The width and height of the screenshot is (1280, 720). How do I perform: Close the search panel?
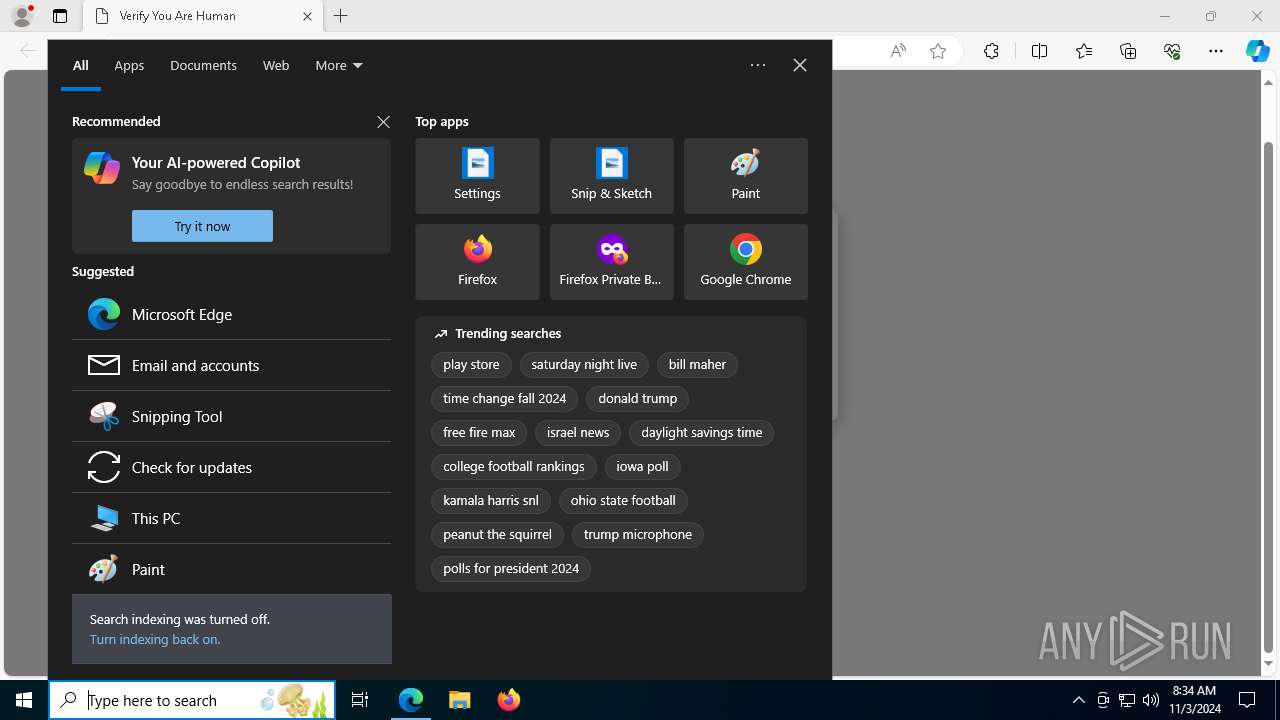pyautogui.click(x=800, y=65)
